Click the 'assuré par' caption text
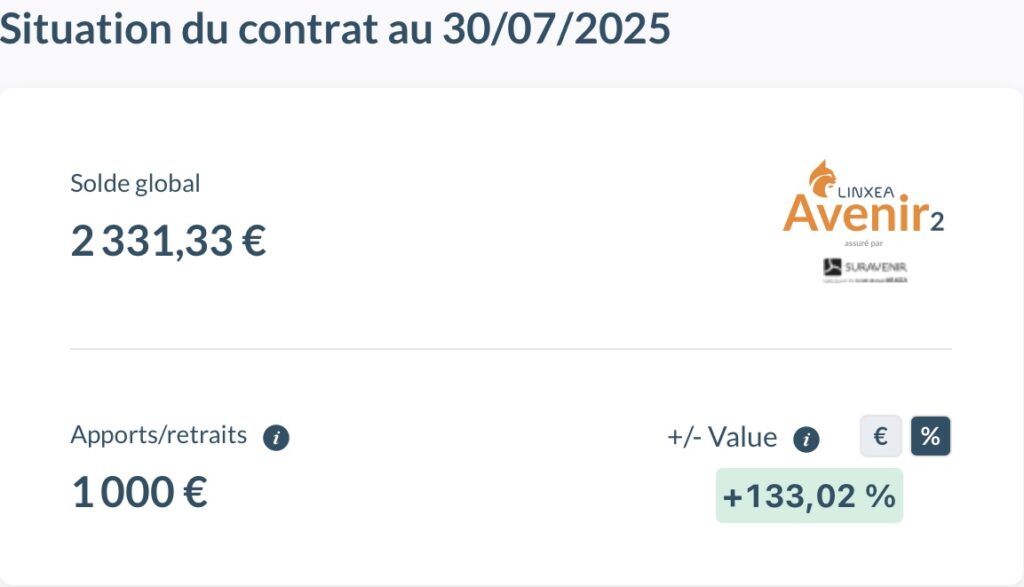 pyautogui.click(x=863, y=244)
